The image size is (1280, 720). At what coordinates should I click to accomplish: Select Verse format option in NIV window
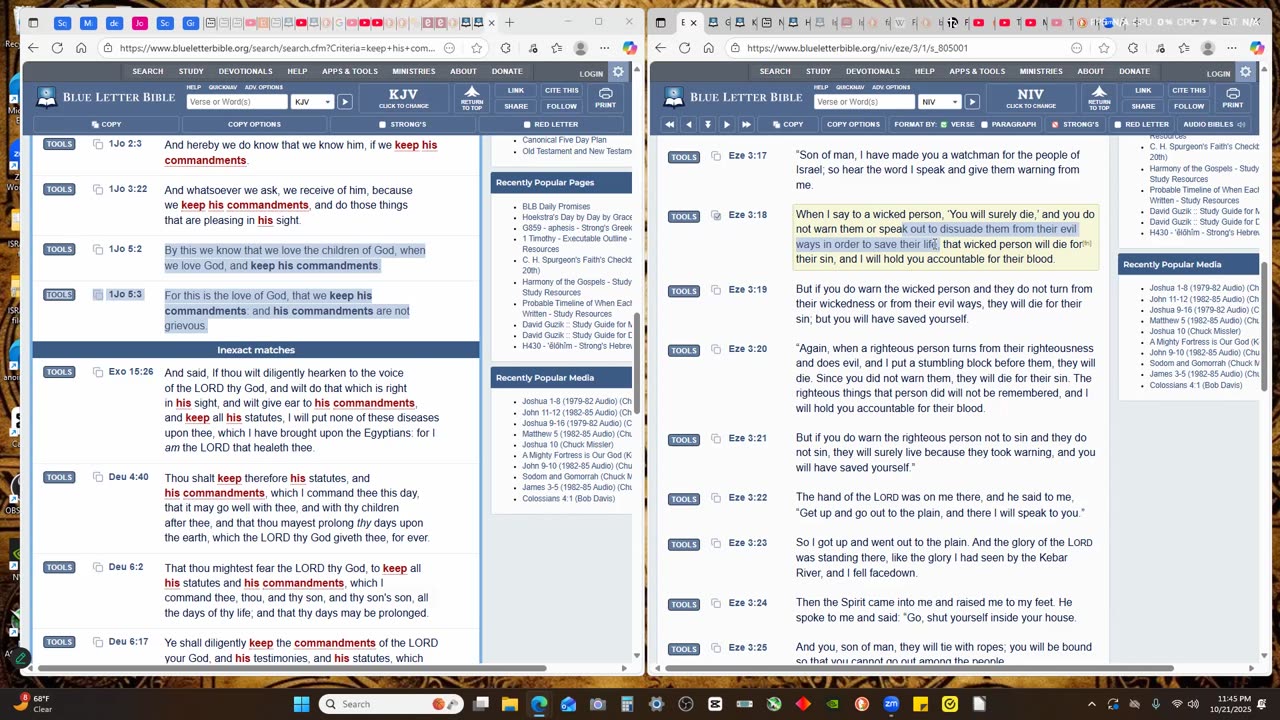tap(957, 124)
